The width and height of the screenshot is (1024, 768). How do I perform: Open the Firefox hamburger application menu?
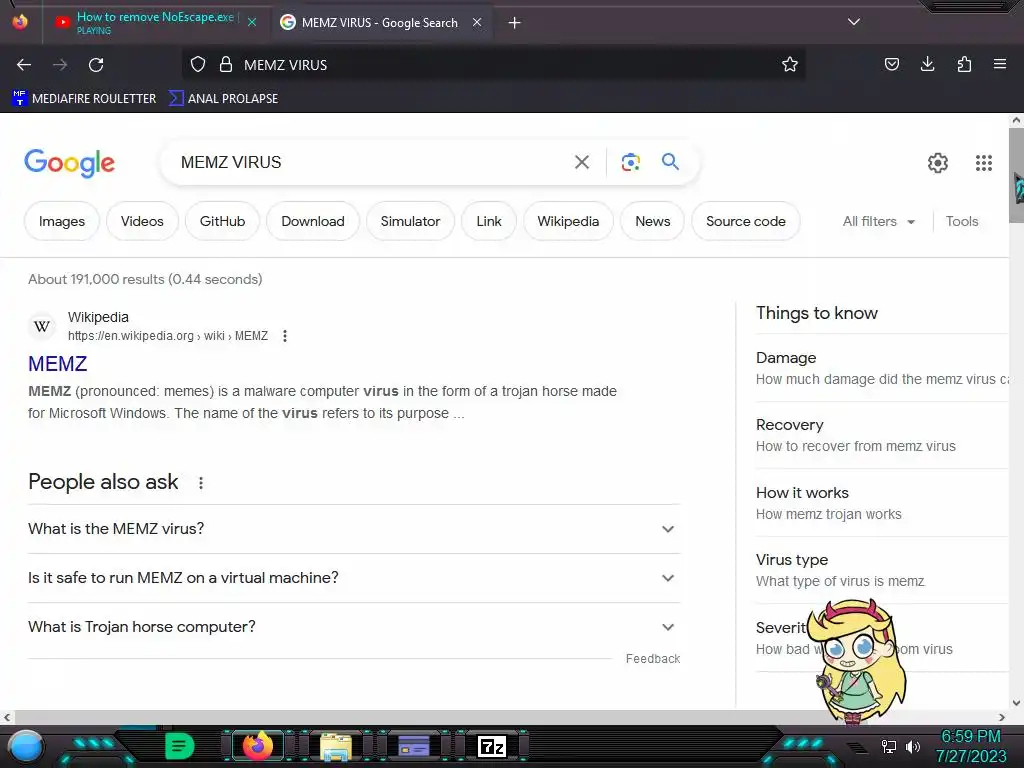pyautogui.click(x=1000, y=64)
